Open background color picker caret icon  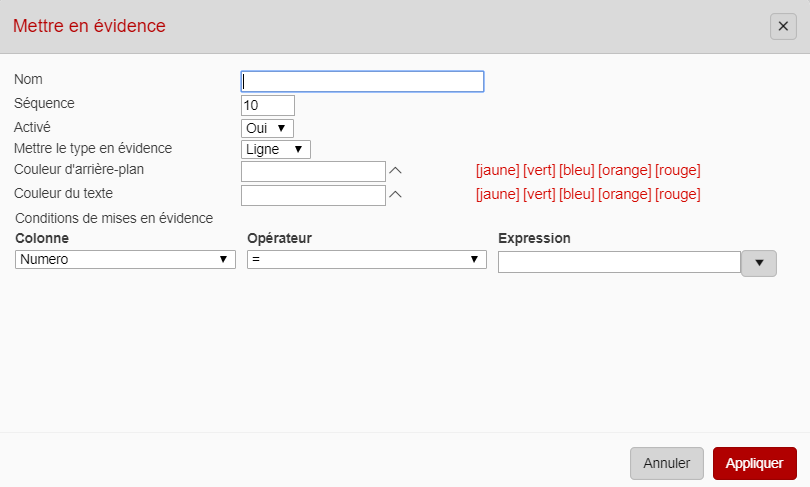[x=395, y=171]
